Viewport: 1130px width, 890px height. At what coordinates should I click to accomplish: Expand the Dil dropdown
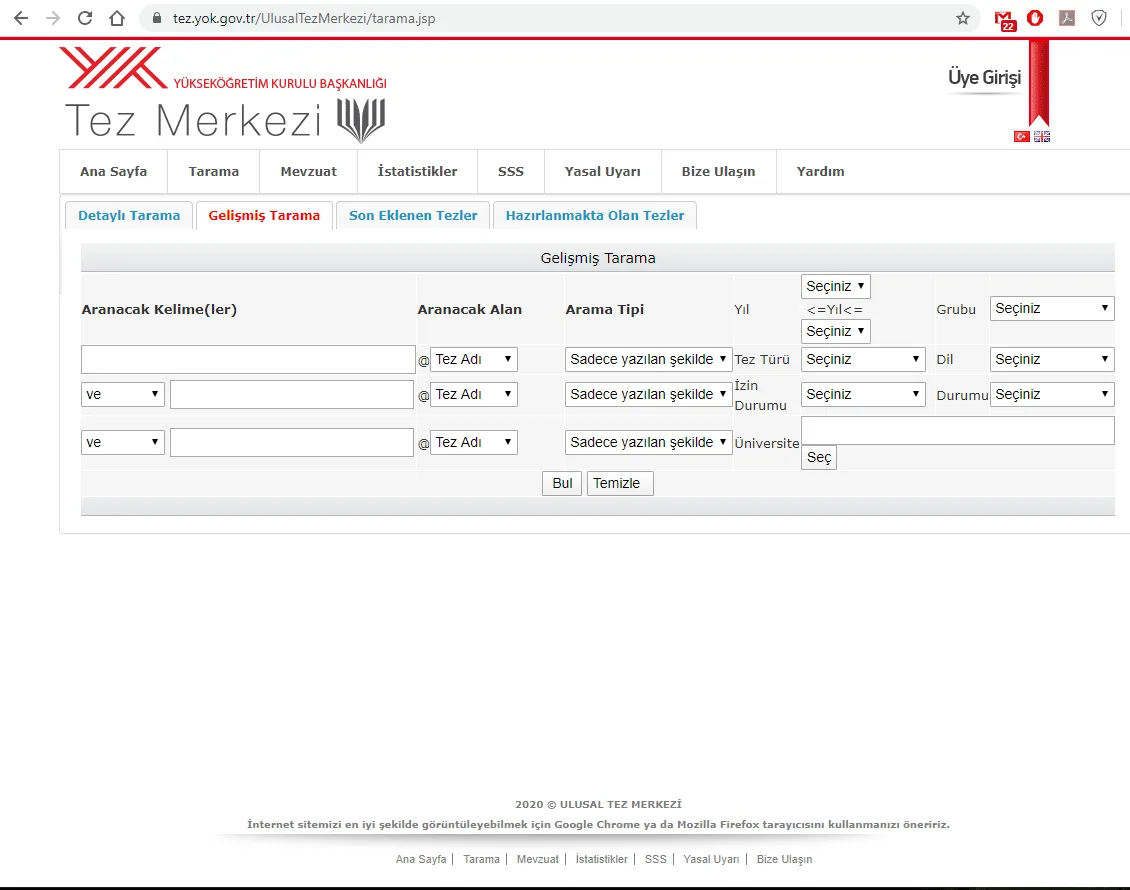(1052, 359)
